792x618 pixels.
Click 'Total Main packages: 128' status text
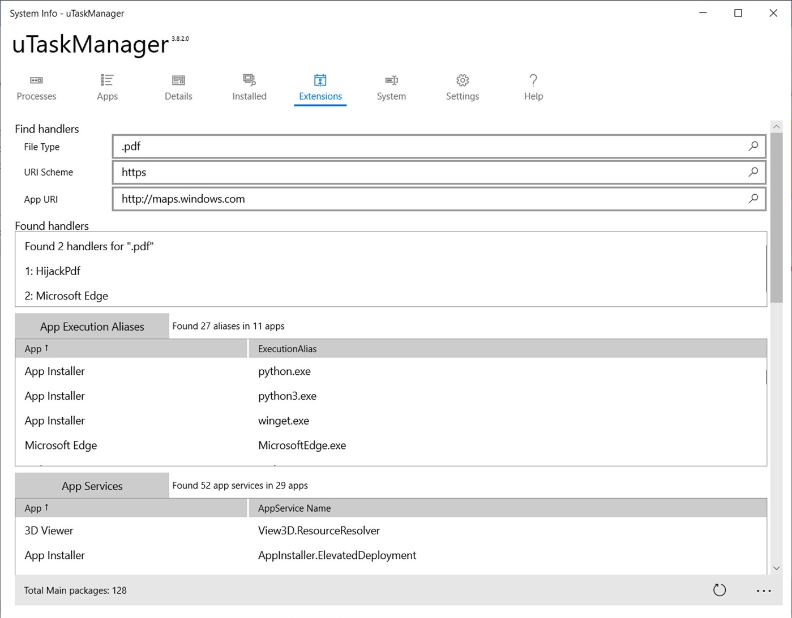click(75, 590)
